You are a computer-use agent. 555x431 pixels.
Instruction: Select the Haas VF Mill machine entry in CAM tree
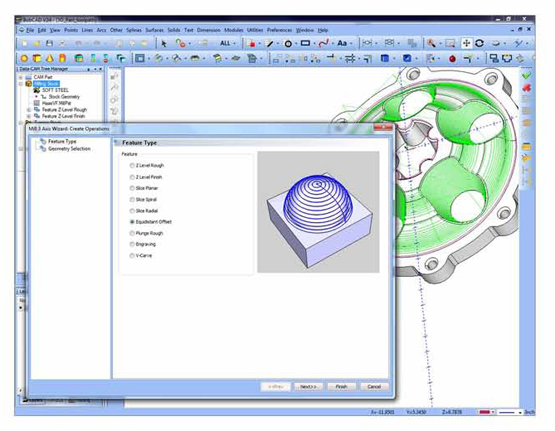click(x=56, y=103)
